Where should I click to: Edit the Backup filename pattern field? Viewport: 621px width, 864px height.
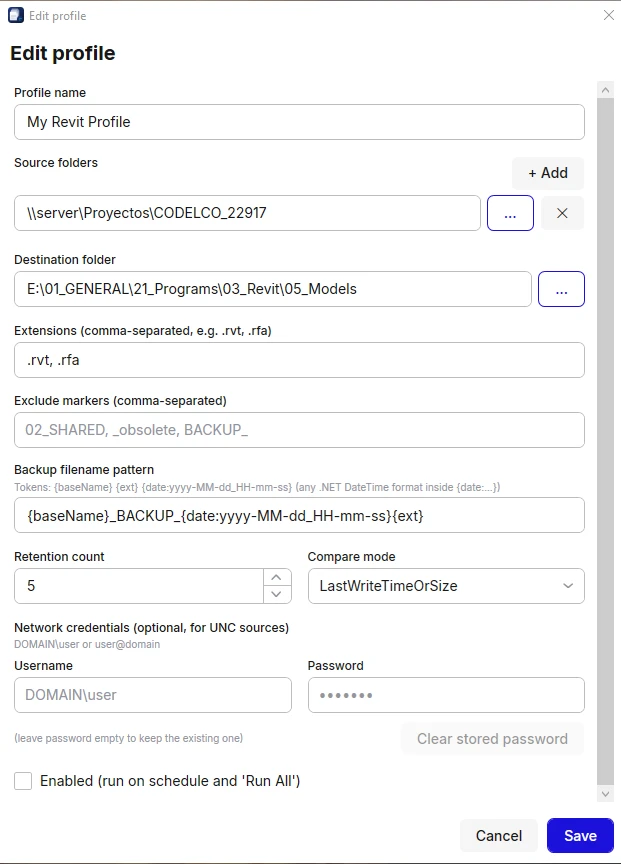click(x=299, y=516)
